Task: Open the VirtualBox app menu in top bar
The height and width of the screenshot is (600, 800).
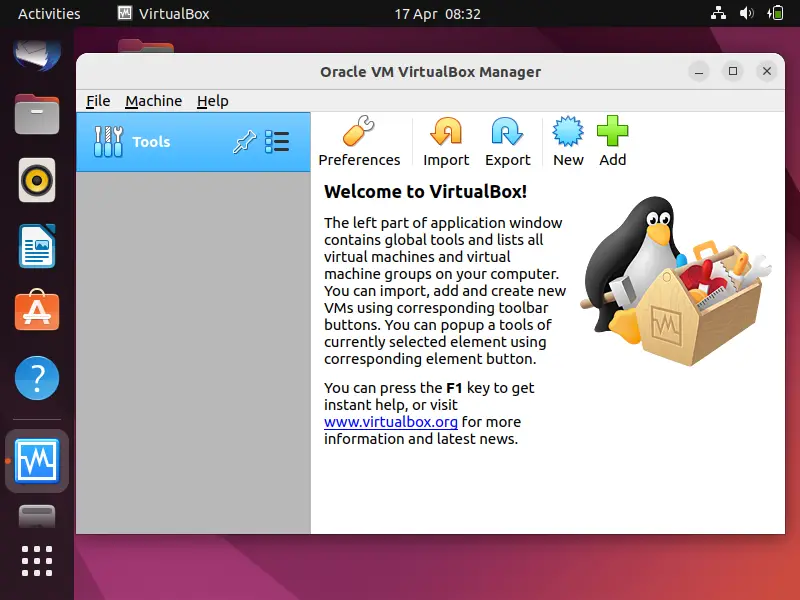Action: (x=163, y=14)
